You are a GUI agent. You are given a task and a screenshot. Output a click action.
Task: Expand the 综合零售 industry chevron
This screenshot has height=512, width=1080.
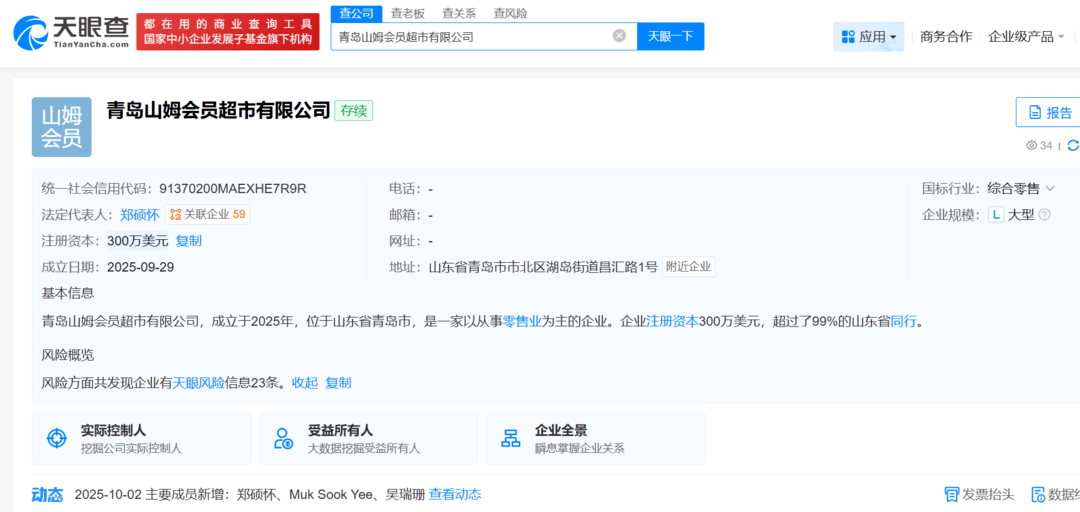(x=1050, y=189)
